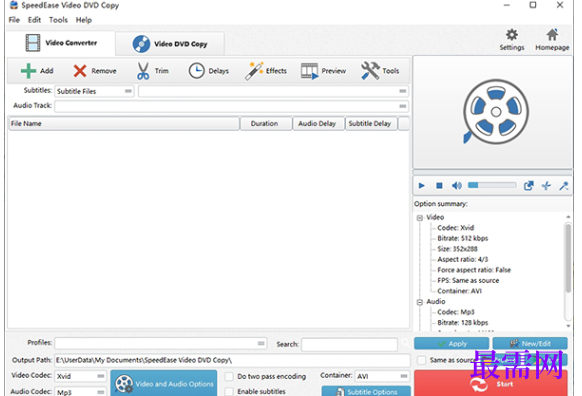
Task: Open the Subtitle Files dropdown
Action: pos(94,91)
